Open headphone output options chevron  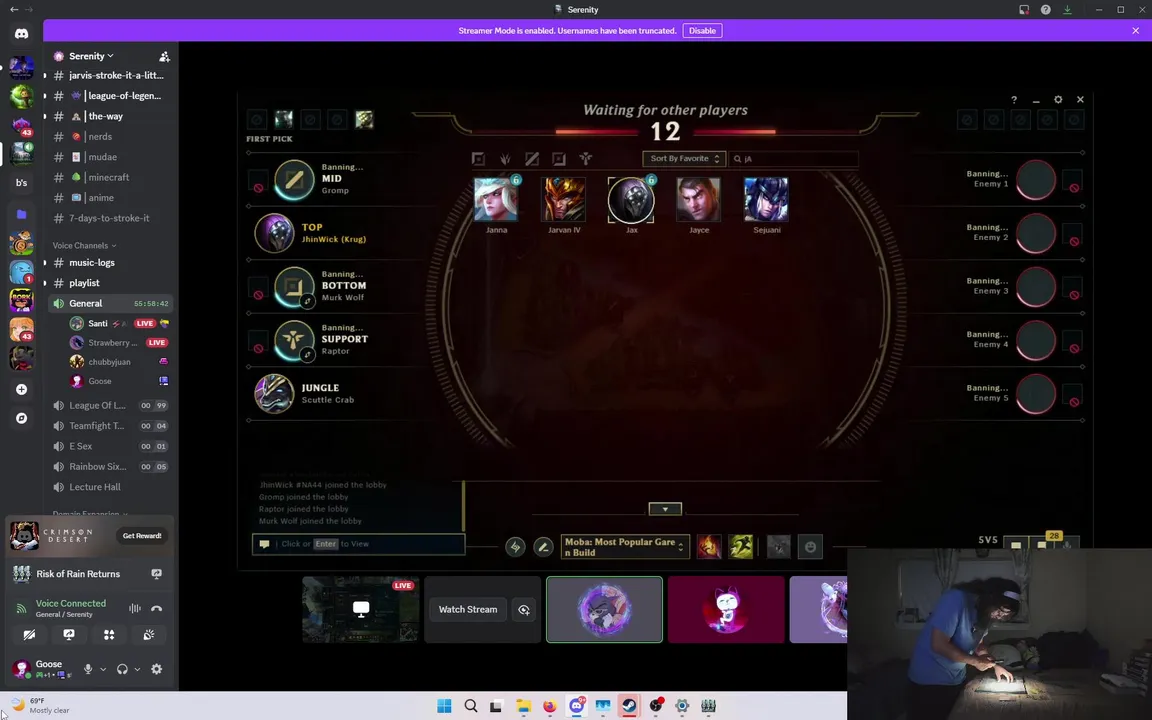[x=137, y=669]
